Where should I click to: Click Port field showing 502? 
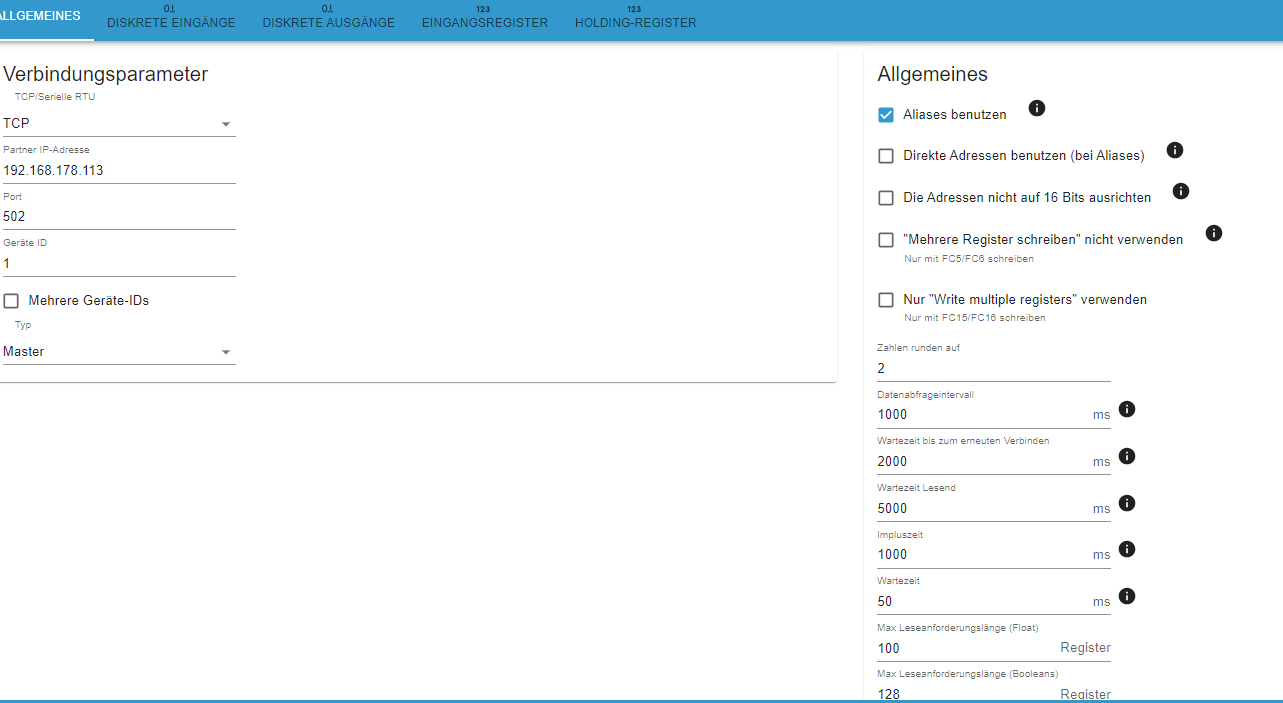click(x=119, y=216)
